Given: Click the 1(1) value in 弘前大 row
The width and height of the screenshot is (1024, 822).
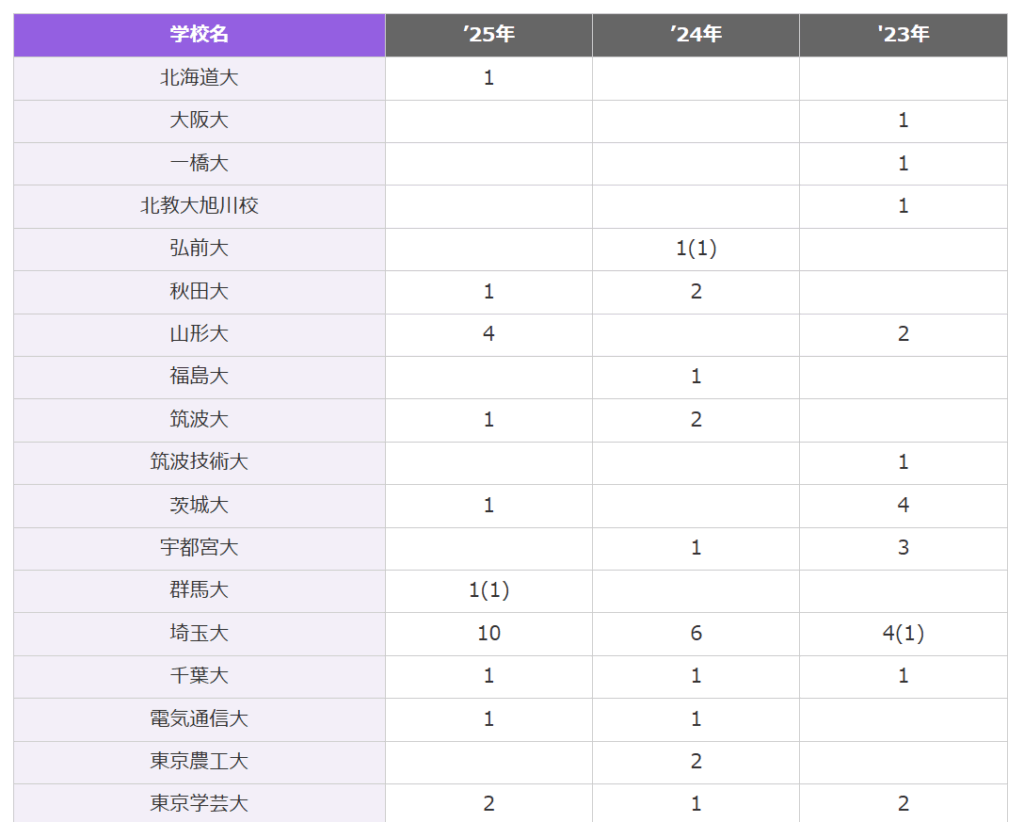Looking at the screenshot, I should pos(695,249).
